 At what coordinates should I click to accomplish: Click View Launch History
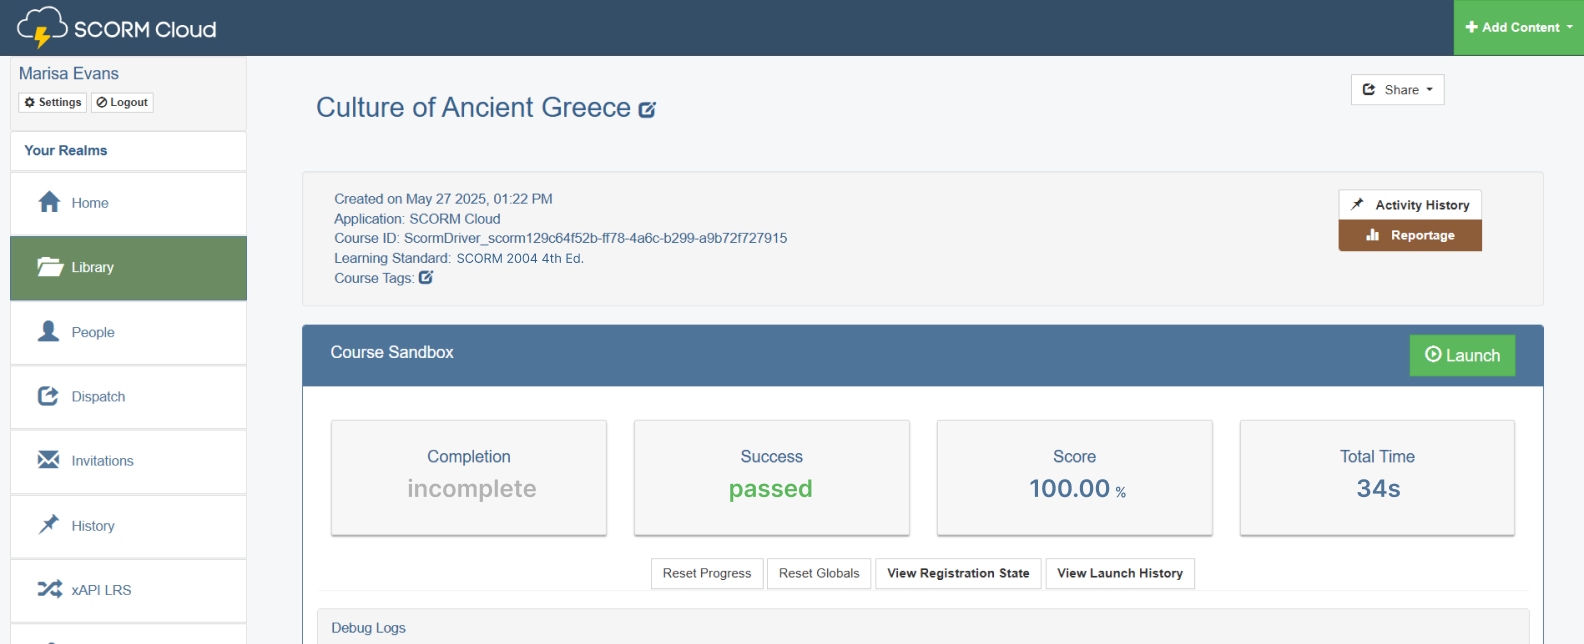(x=1119, y=573)
